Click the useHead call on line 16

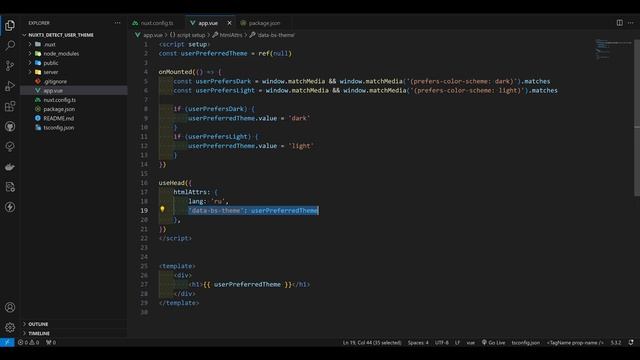[x=172, y=183]
